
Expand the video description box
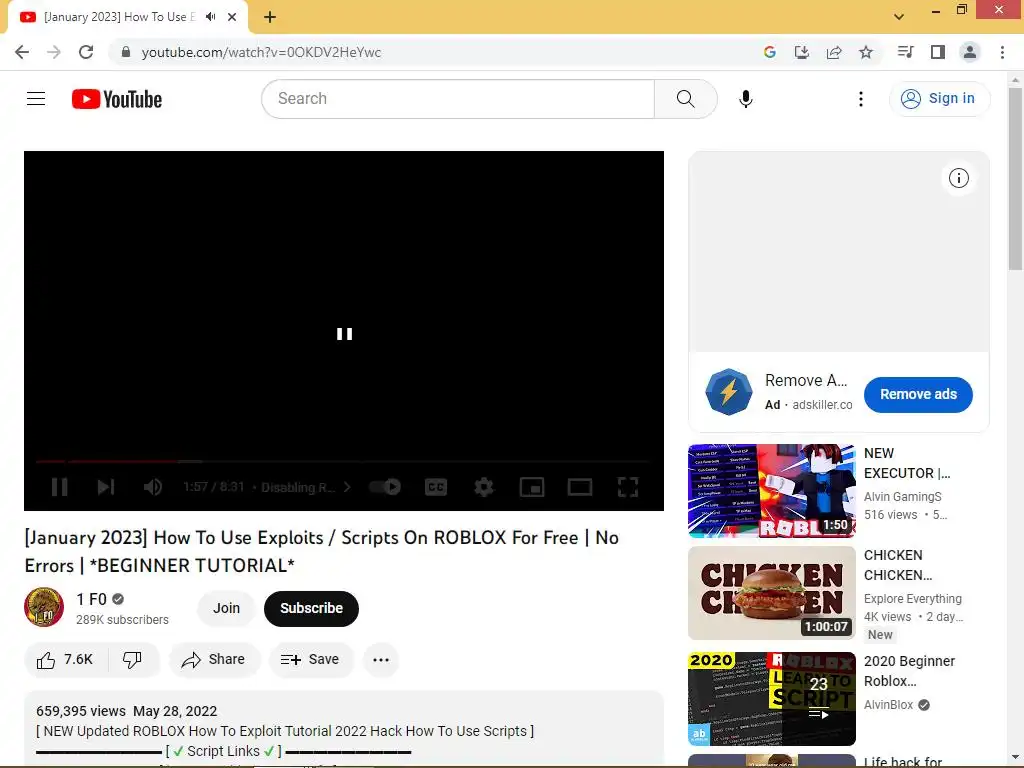tap(344, 729)
